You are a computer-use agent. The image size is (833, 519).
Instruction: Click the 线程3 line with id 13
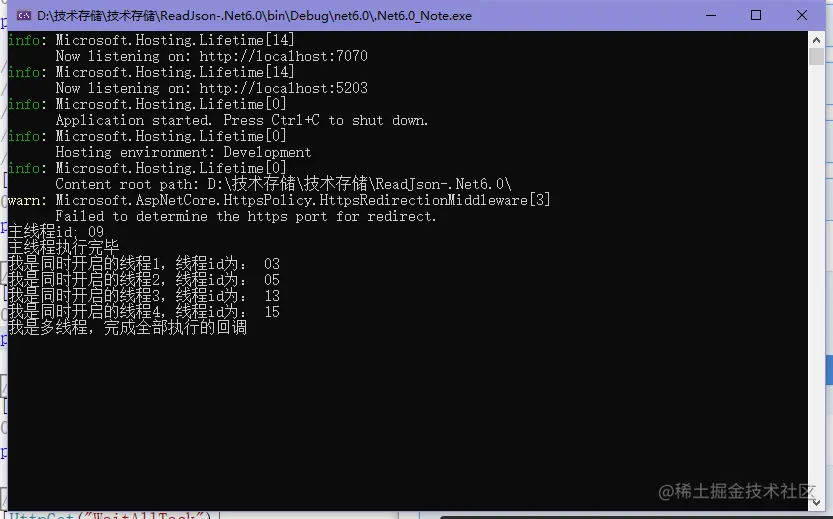point(143,296)
